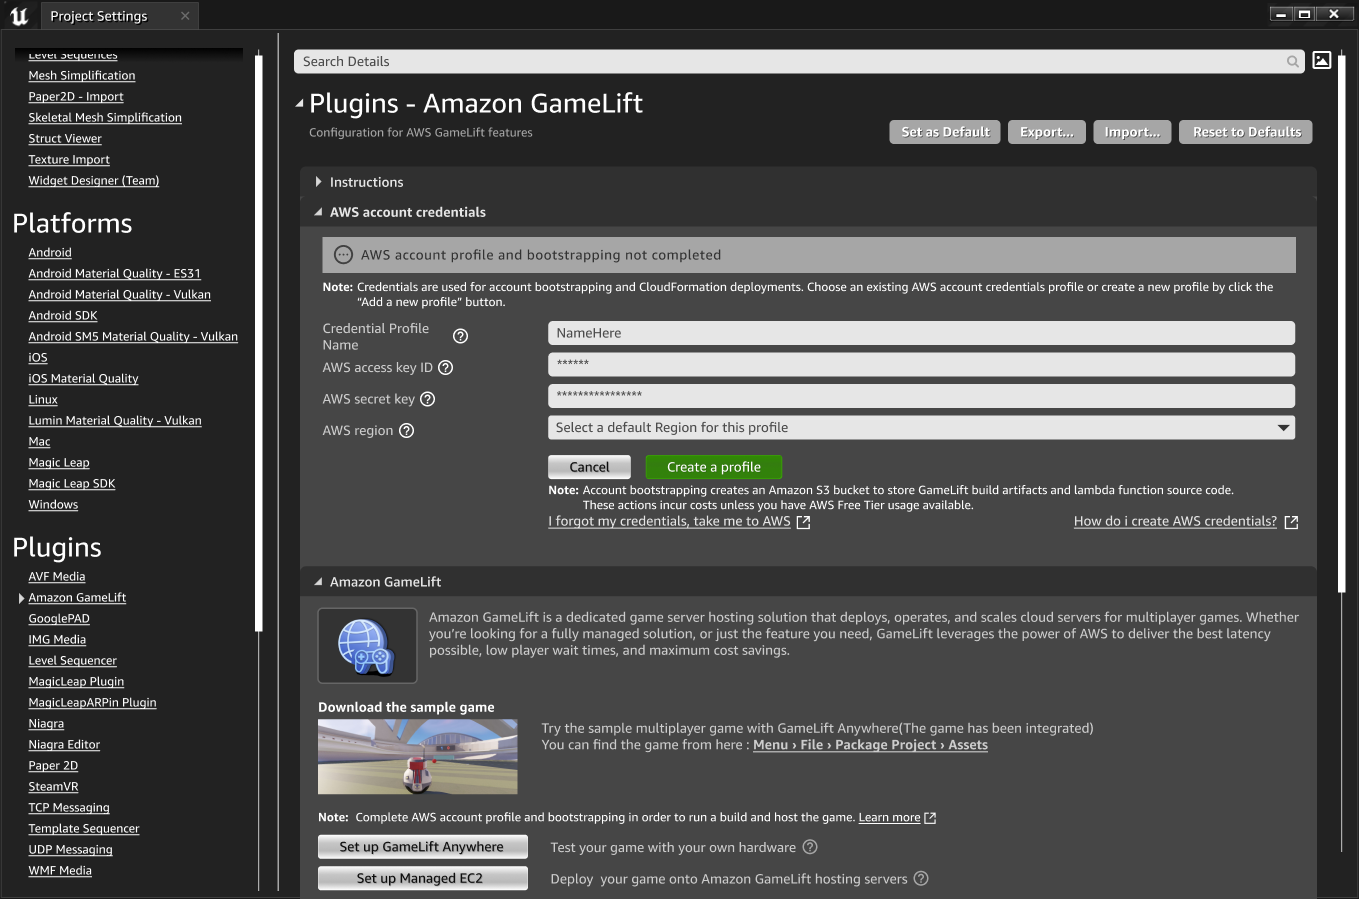Click help icon beside Deploy your game text
The image size is (1359, 899).
point(921,879)
